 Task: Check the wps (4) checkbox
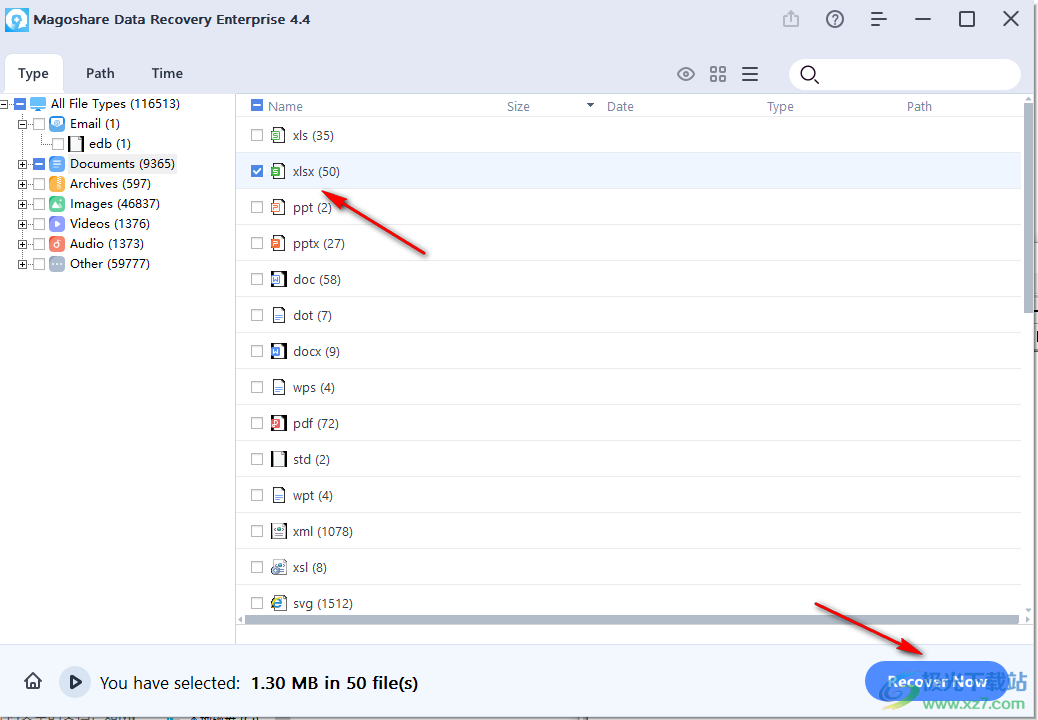(257, 387)
